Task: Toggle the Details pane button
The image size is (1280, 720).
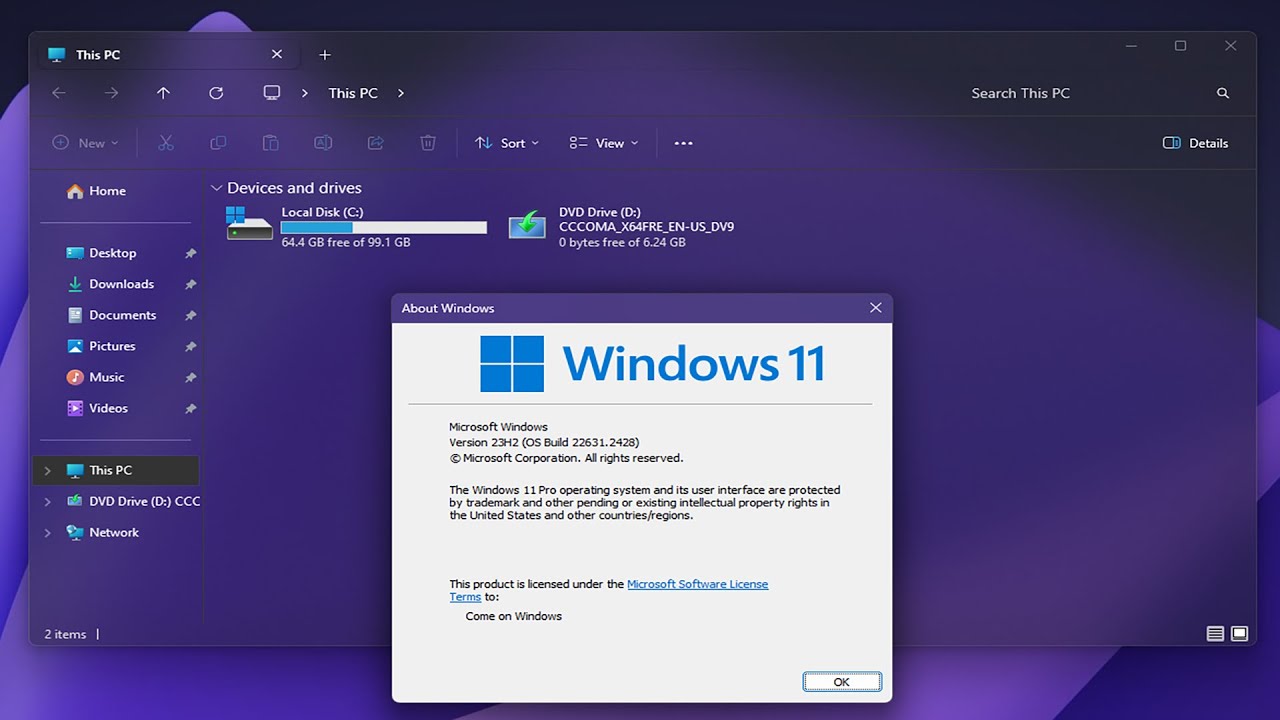Action: click(x=1195, y=143)
